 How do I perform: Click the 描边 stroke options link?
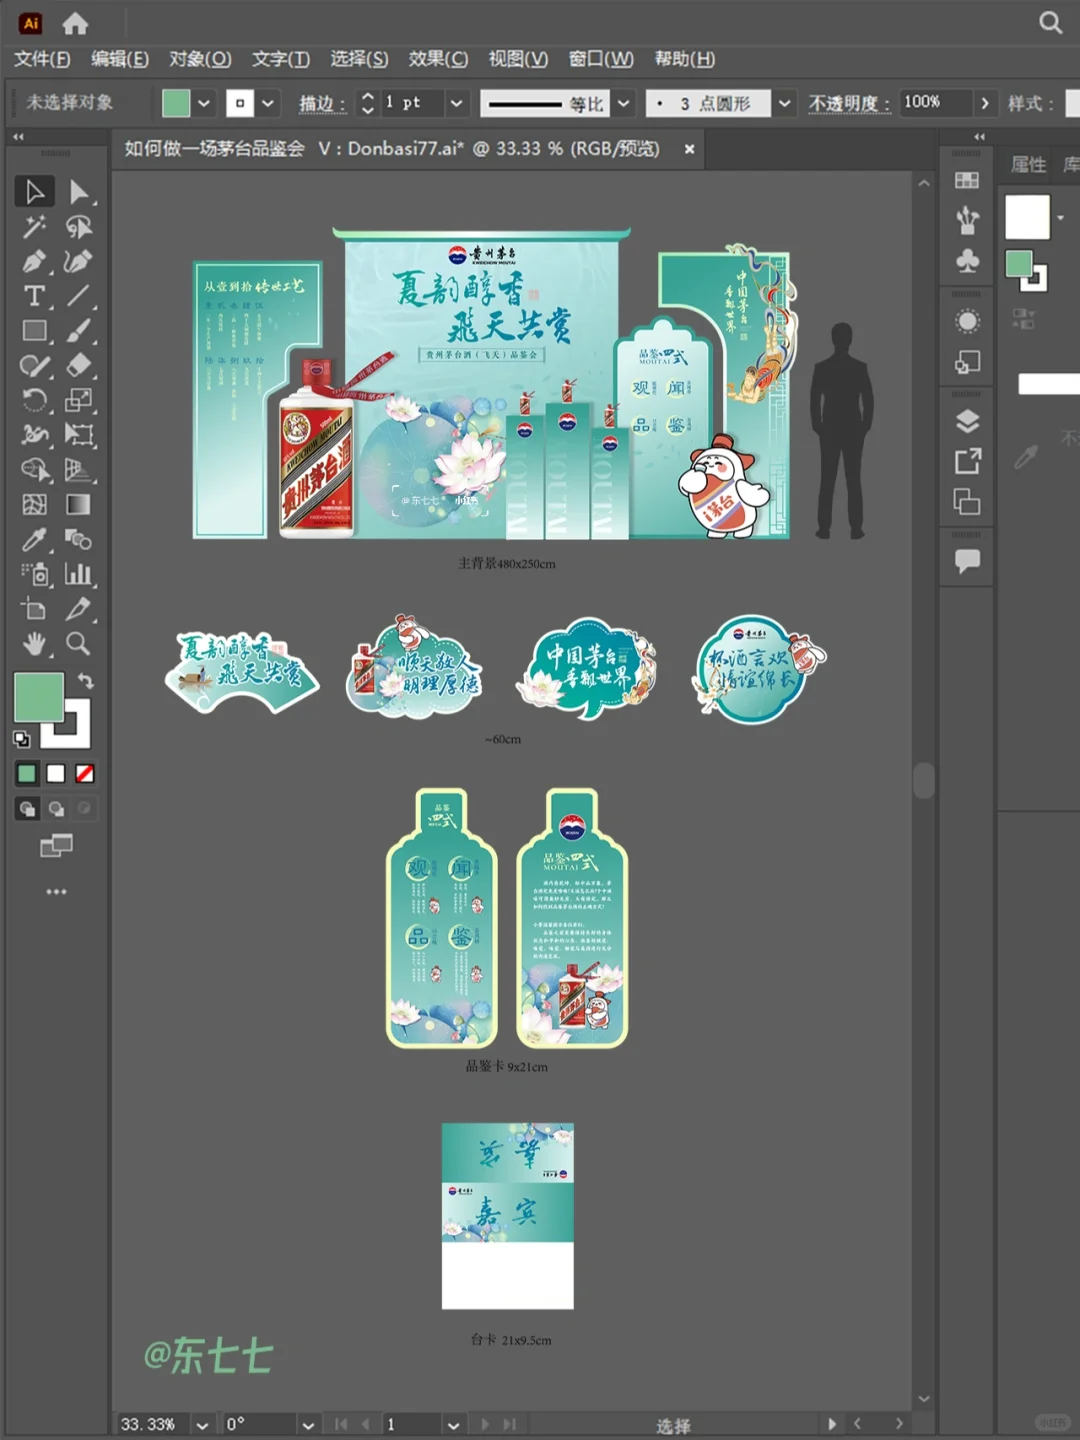click(321, 103)
